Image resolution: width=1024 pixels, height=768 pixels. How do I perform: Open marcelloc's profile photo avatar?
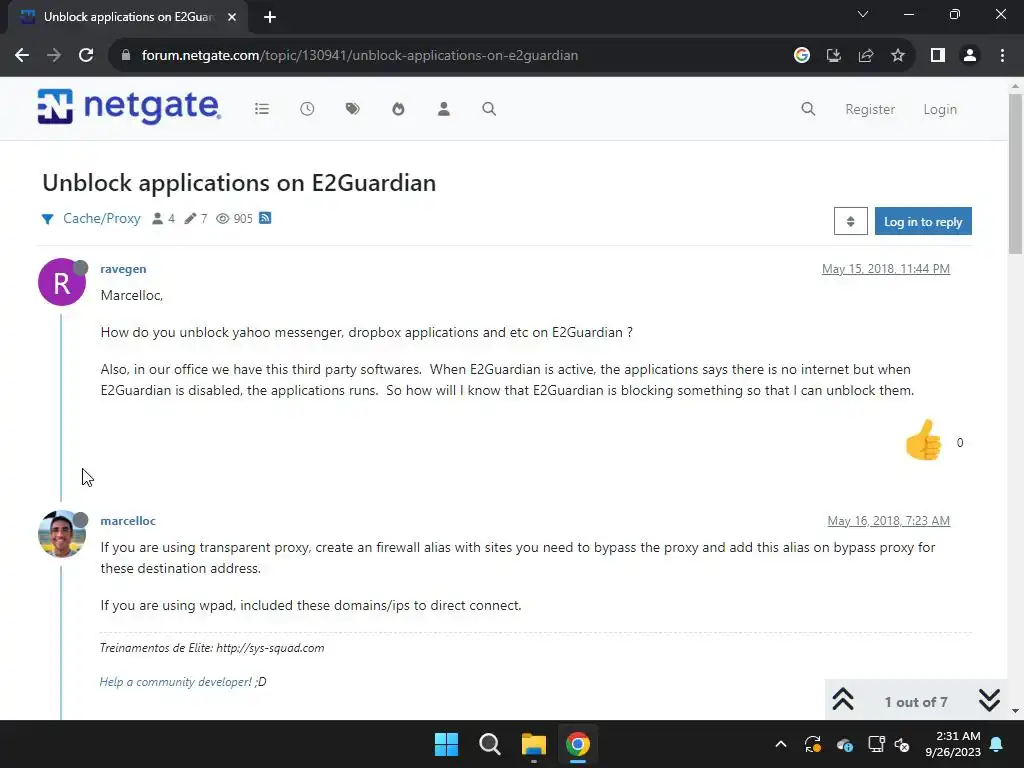point(62,534)
